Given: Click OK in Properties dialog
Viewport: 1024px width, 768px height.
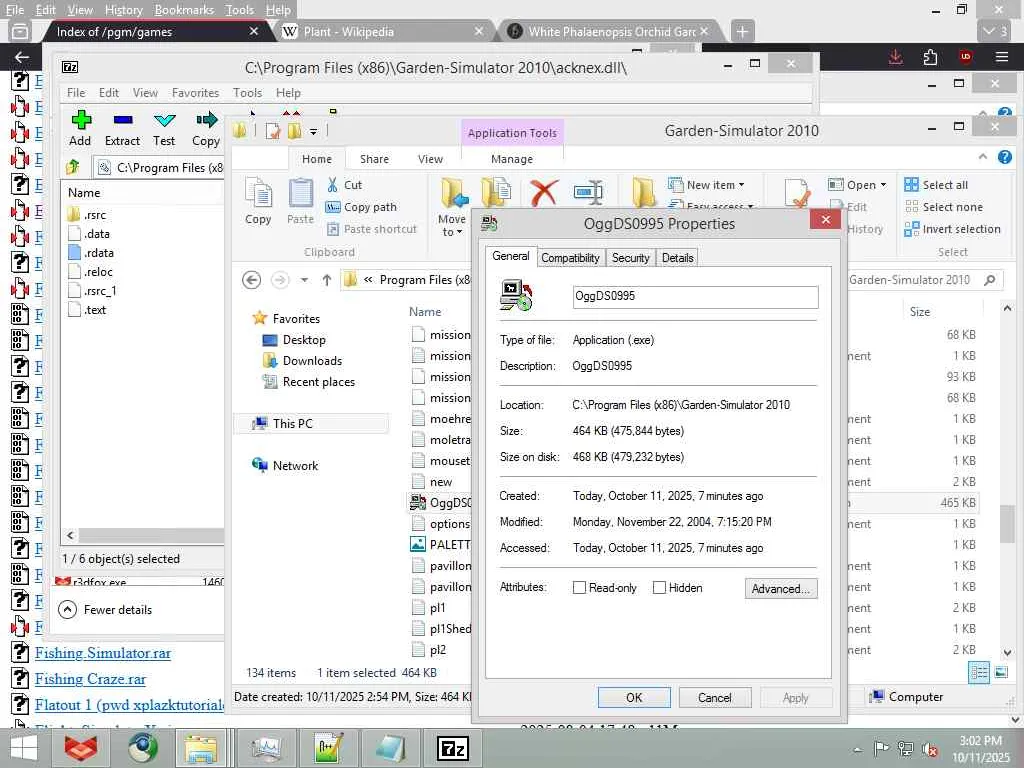Looking at the screenshot, I should coord(634,697).
